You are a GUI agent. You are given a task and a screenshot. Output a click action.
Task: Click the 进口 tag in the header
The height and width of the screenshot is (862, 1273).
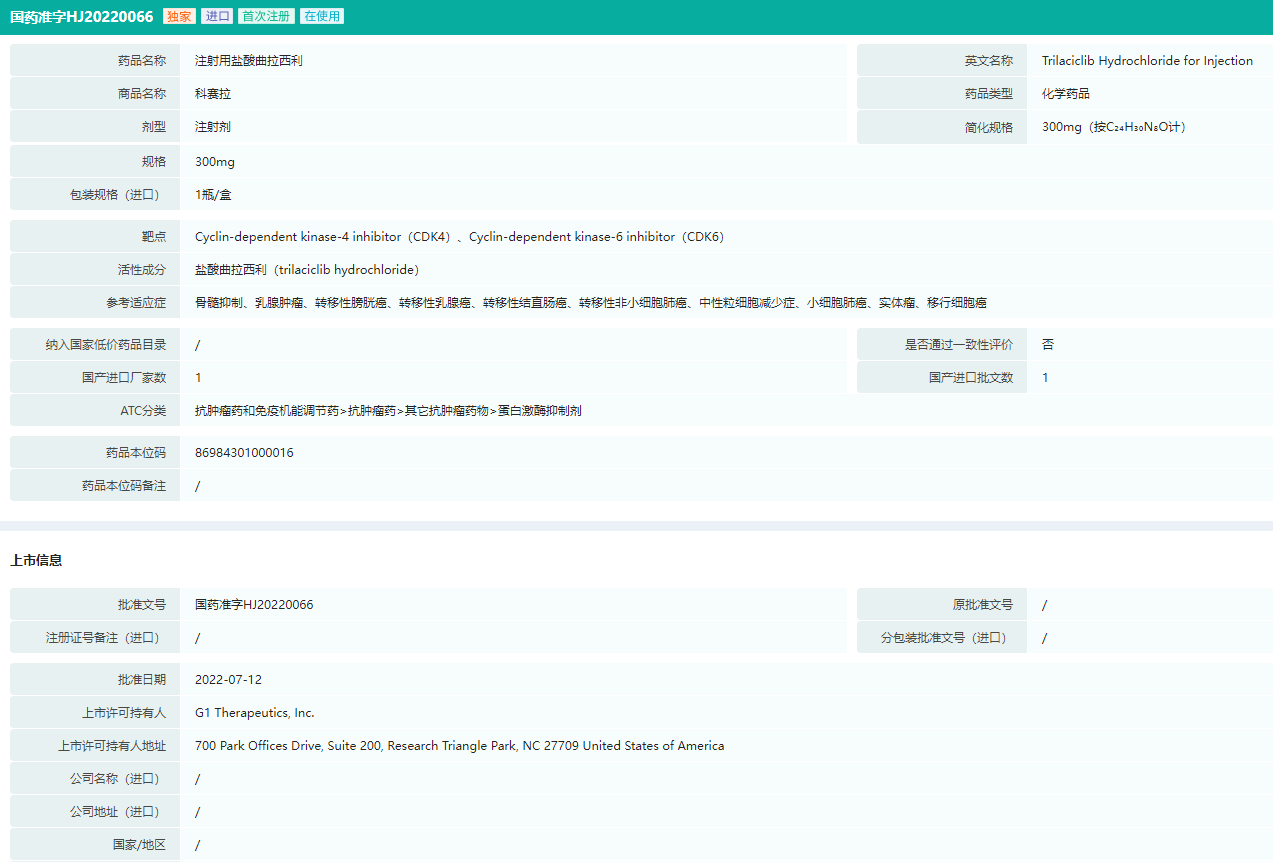click(217, 16)
